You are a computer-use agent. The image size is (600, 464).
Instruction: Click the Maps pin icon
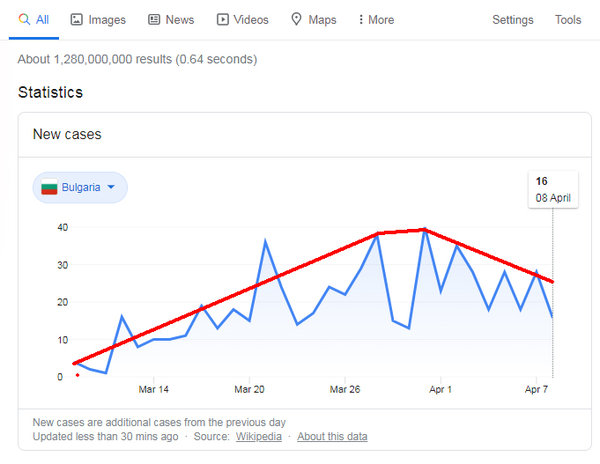coord(296,19)
